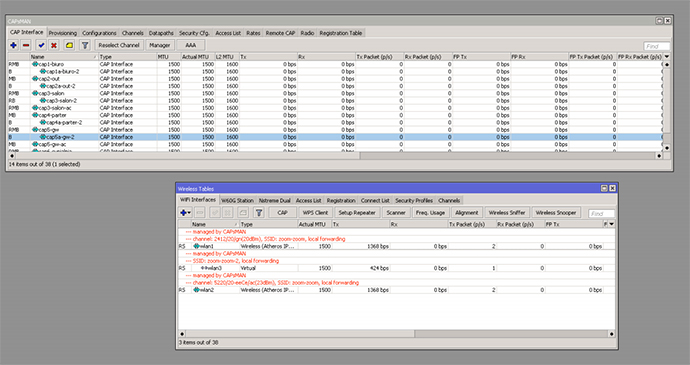Sort Wireless Tables by Actual MTU header
The image size is (690, 365).
click(315, 224)
